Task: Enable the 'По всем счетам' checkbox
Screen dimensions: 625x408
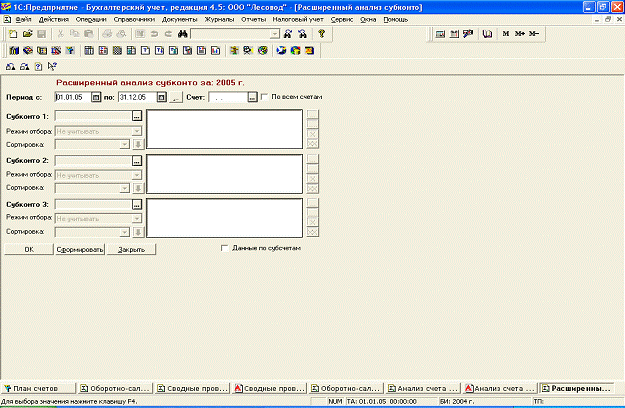Action: pyautogui.click(x=264, y=97)
